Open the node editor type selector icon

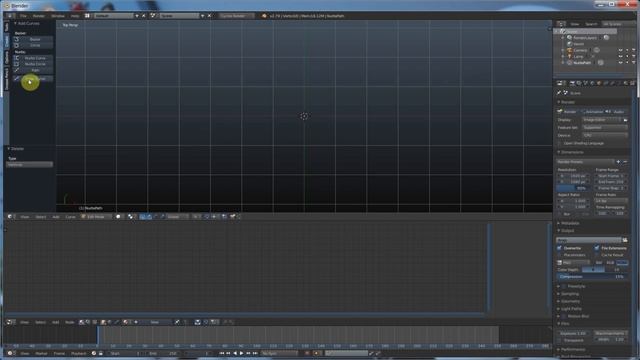tap(11, 322)
